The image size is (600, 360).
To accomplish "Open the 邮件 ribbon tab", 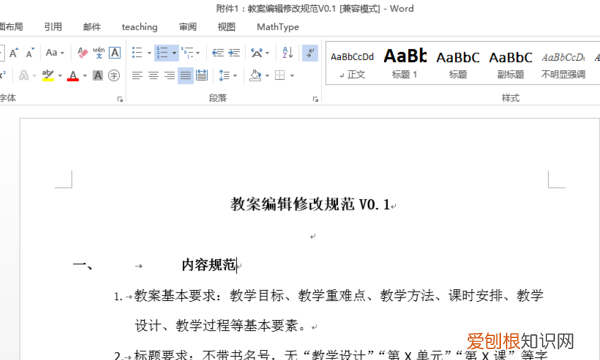I will point(92,27).
